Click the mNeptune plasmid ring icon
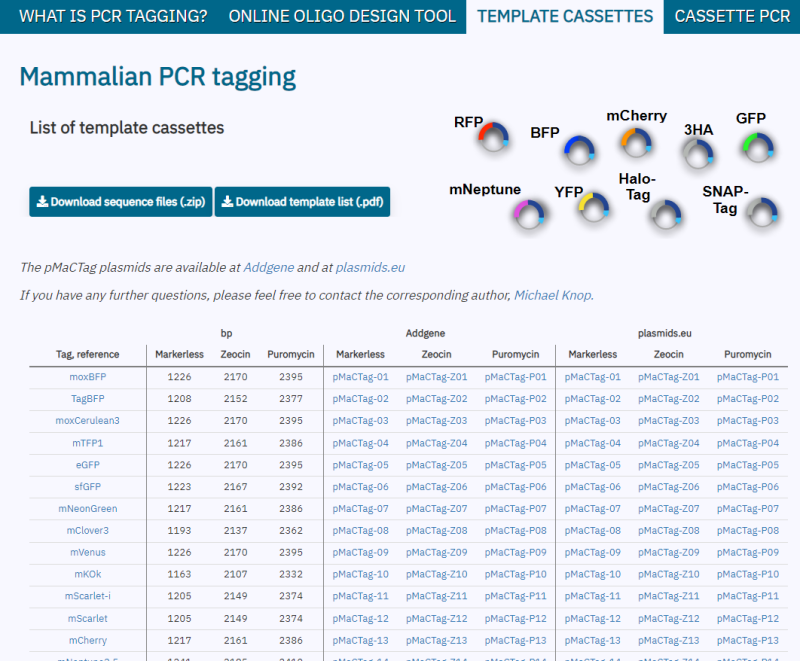The width and height of the screenshot is (800, 661). 529,214
